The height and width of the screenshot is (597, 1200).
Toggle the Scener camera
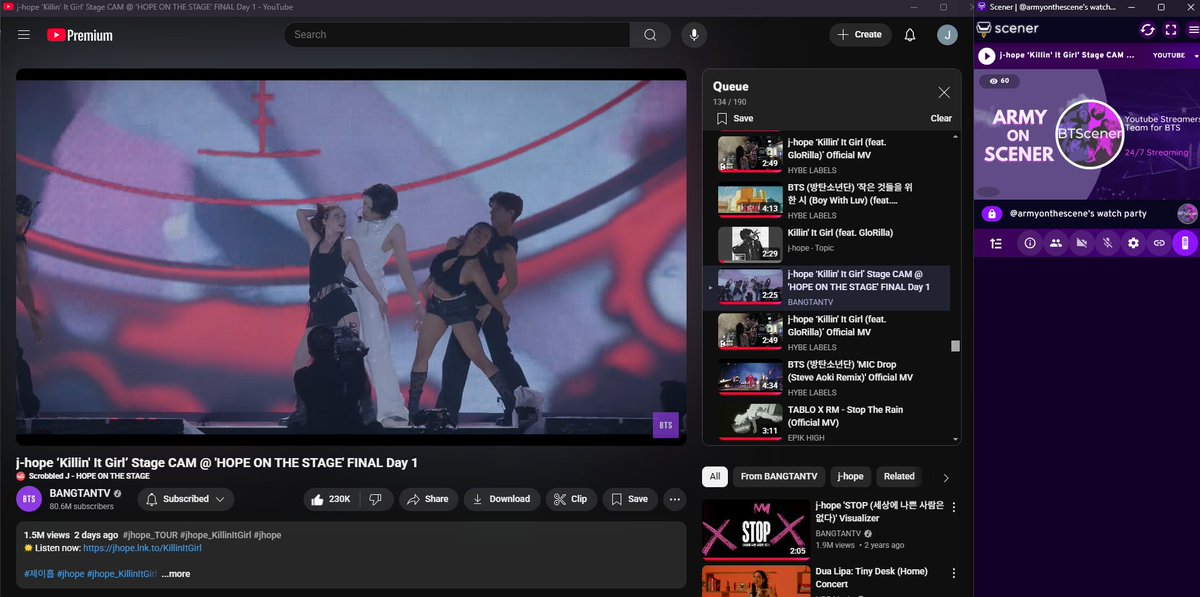[x=1081, y=243]
